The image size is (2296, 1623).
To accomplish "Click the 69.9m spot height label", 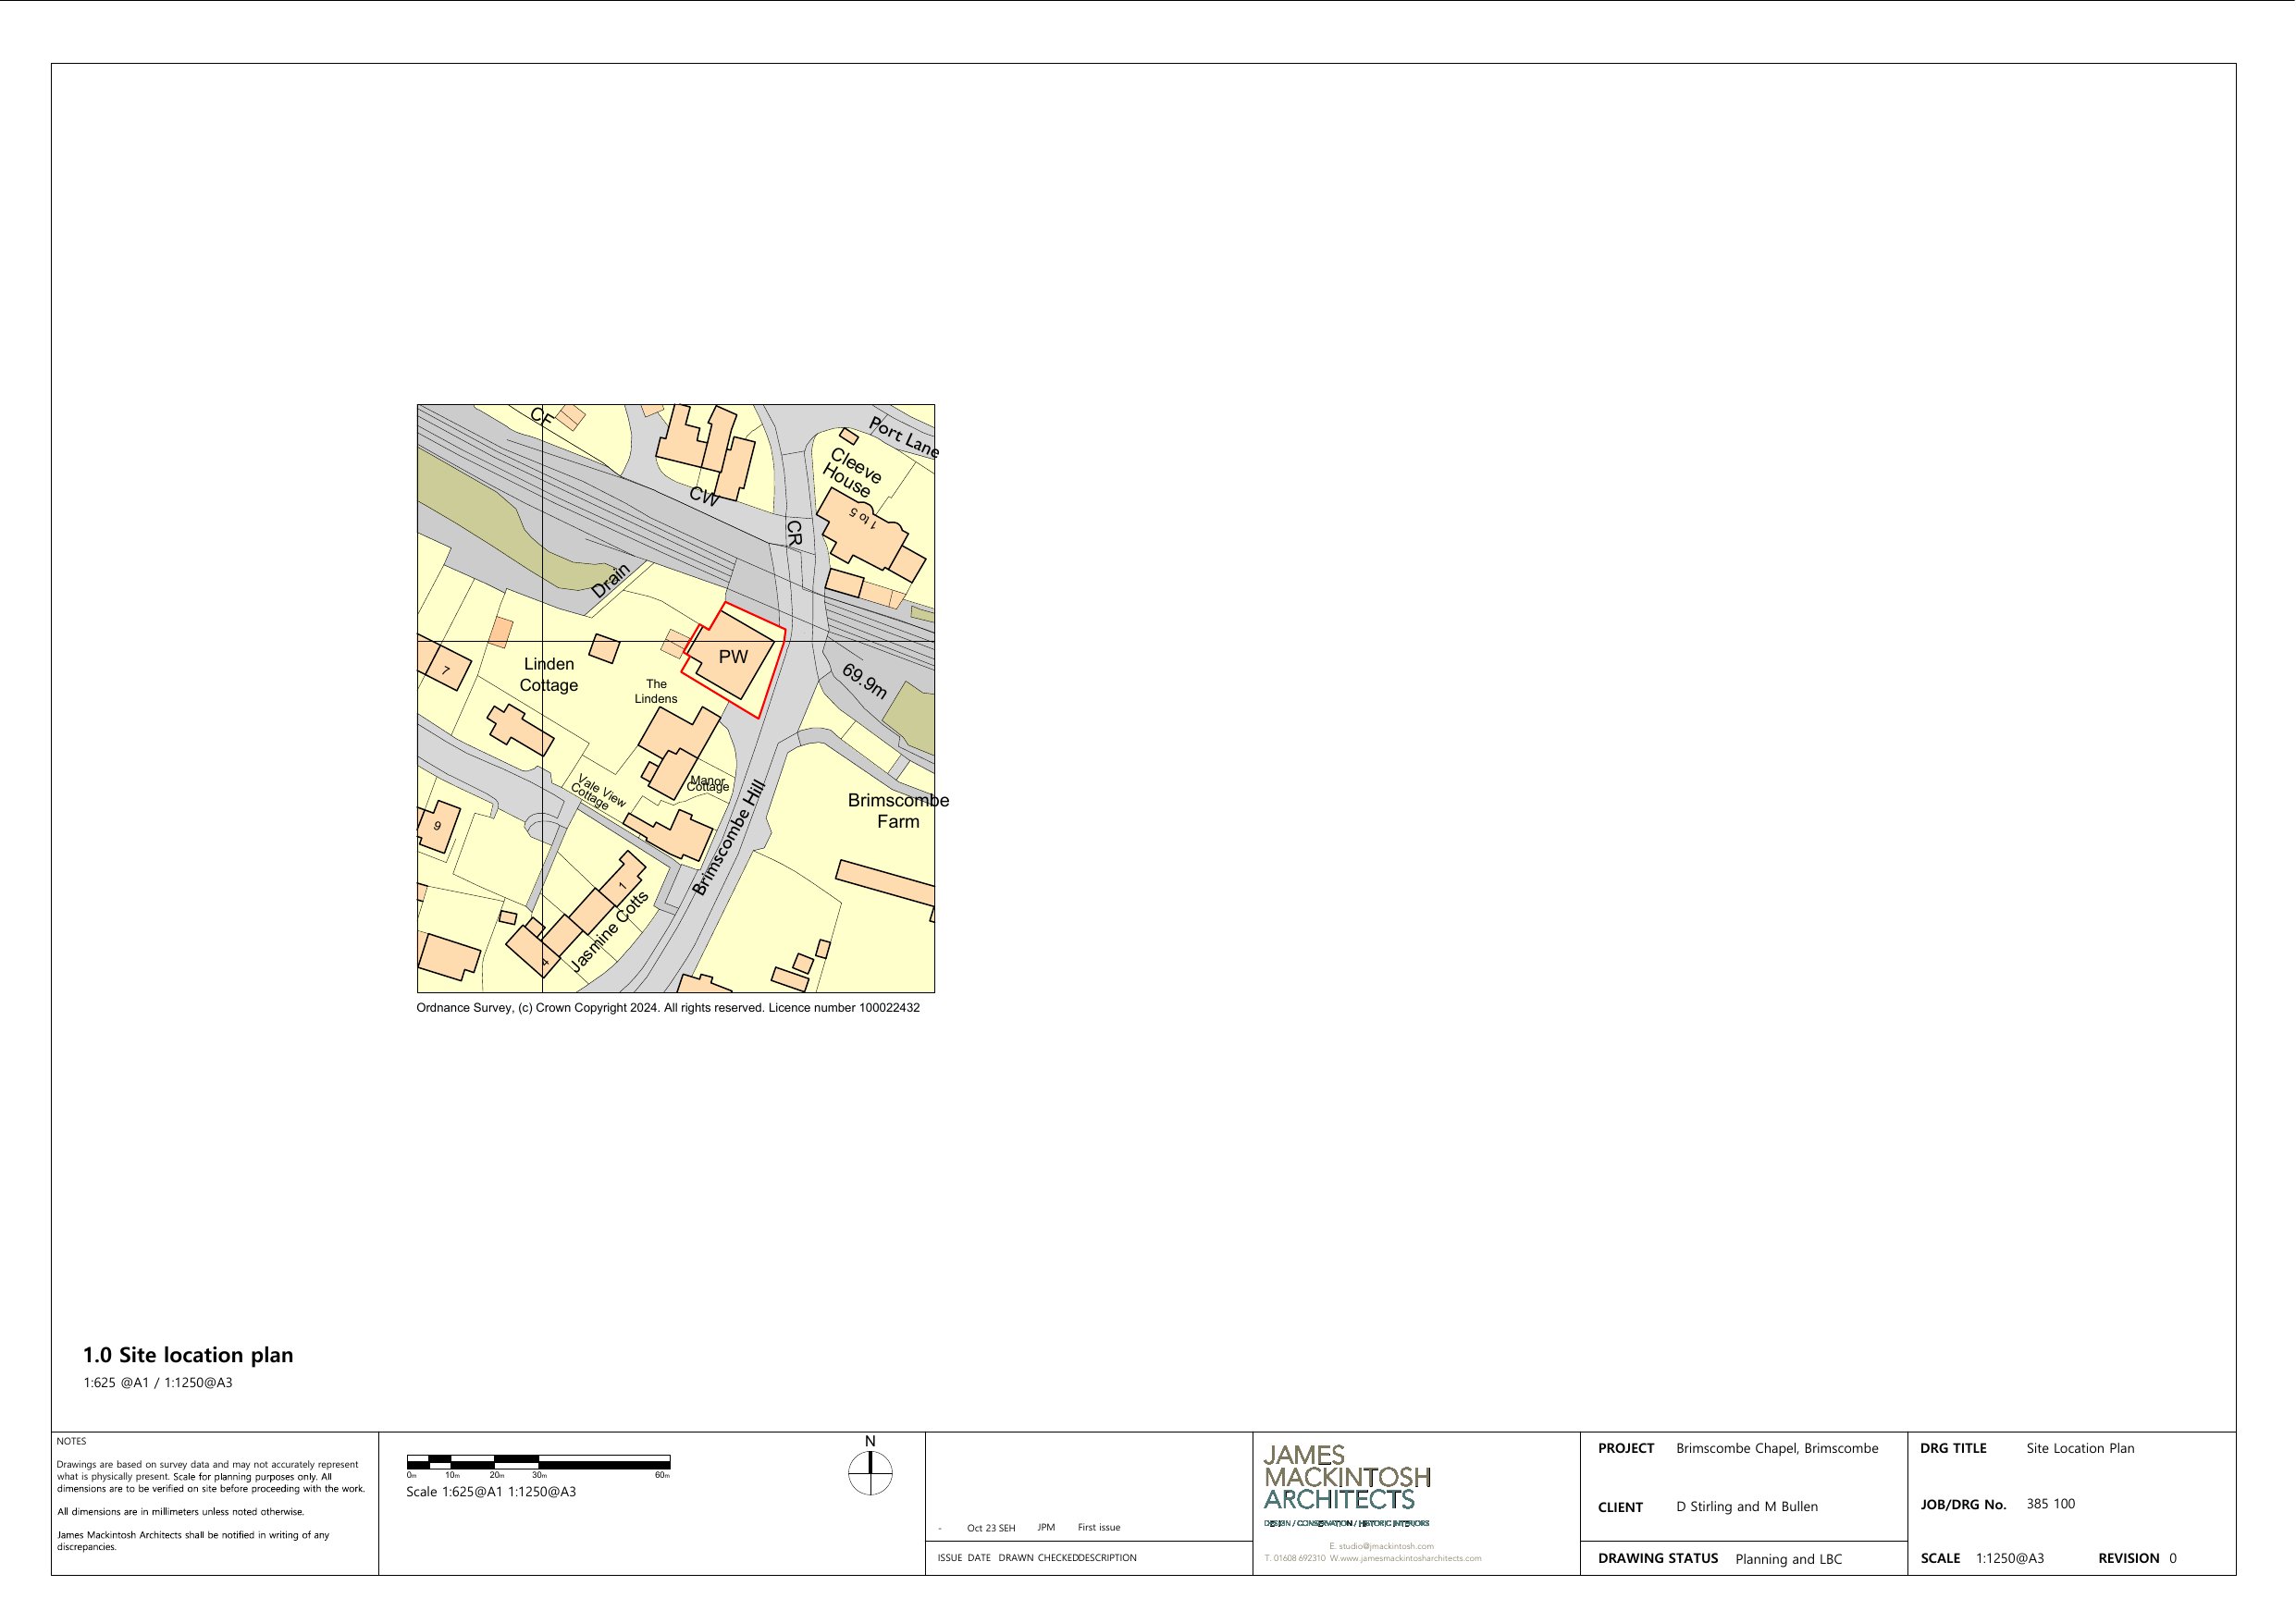I will click(864, 681).
